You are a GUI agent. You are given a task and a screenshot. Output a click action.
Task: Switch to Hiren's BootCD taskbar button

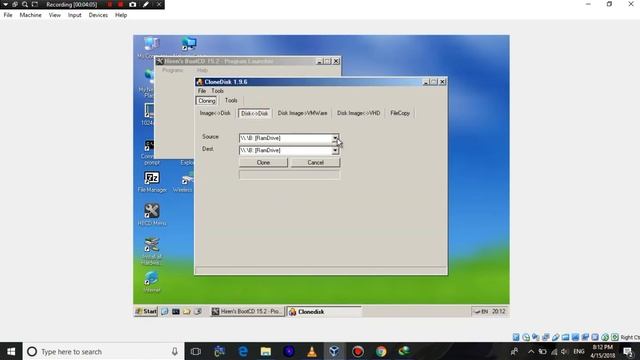(247, 311)
